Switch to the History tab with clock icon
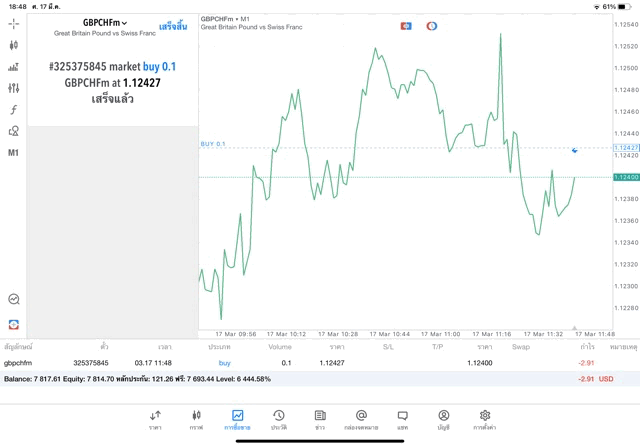Screen dimensions: 640x447 [279, 420]
